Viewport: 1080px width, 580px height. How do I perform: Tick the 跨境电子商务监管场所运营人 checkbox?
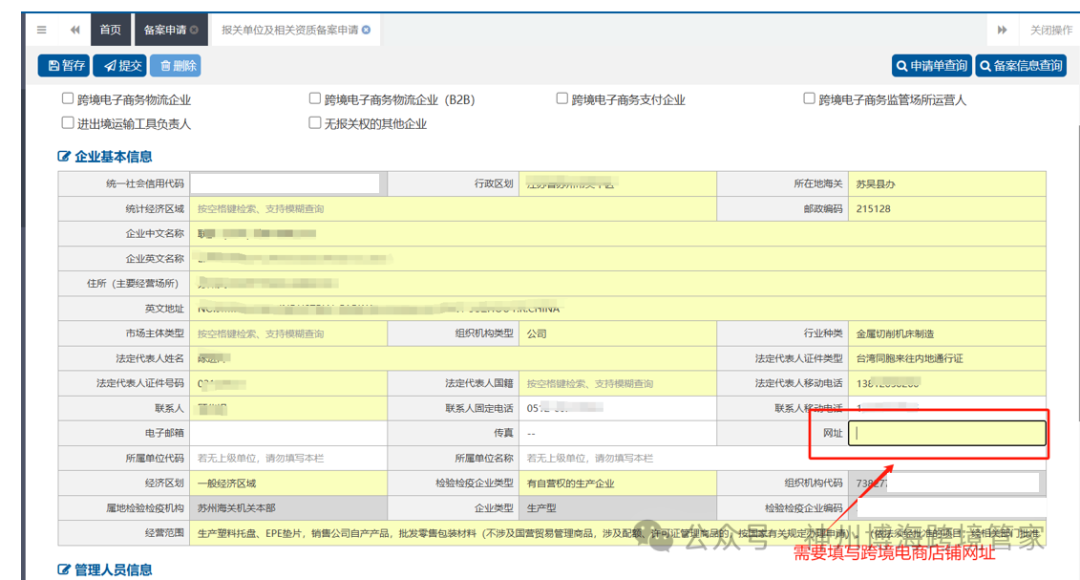809,99
